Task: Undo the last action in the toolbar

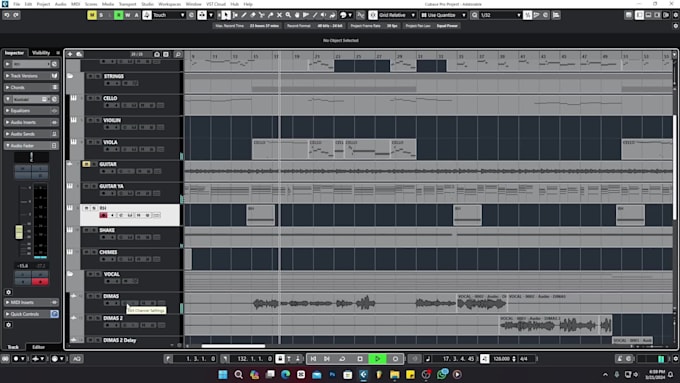Action: (7, 15)
